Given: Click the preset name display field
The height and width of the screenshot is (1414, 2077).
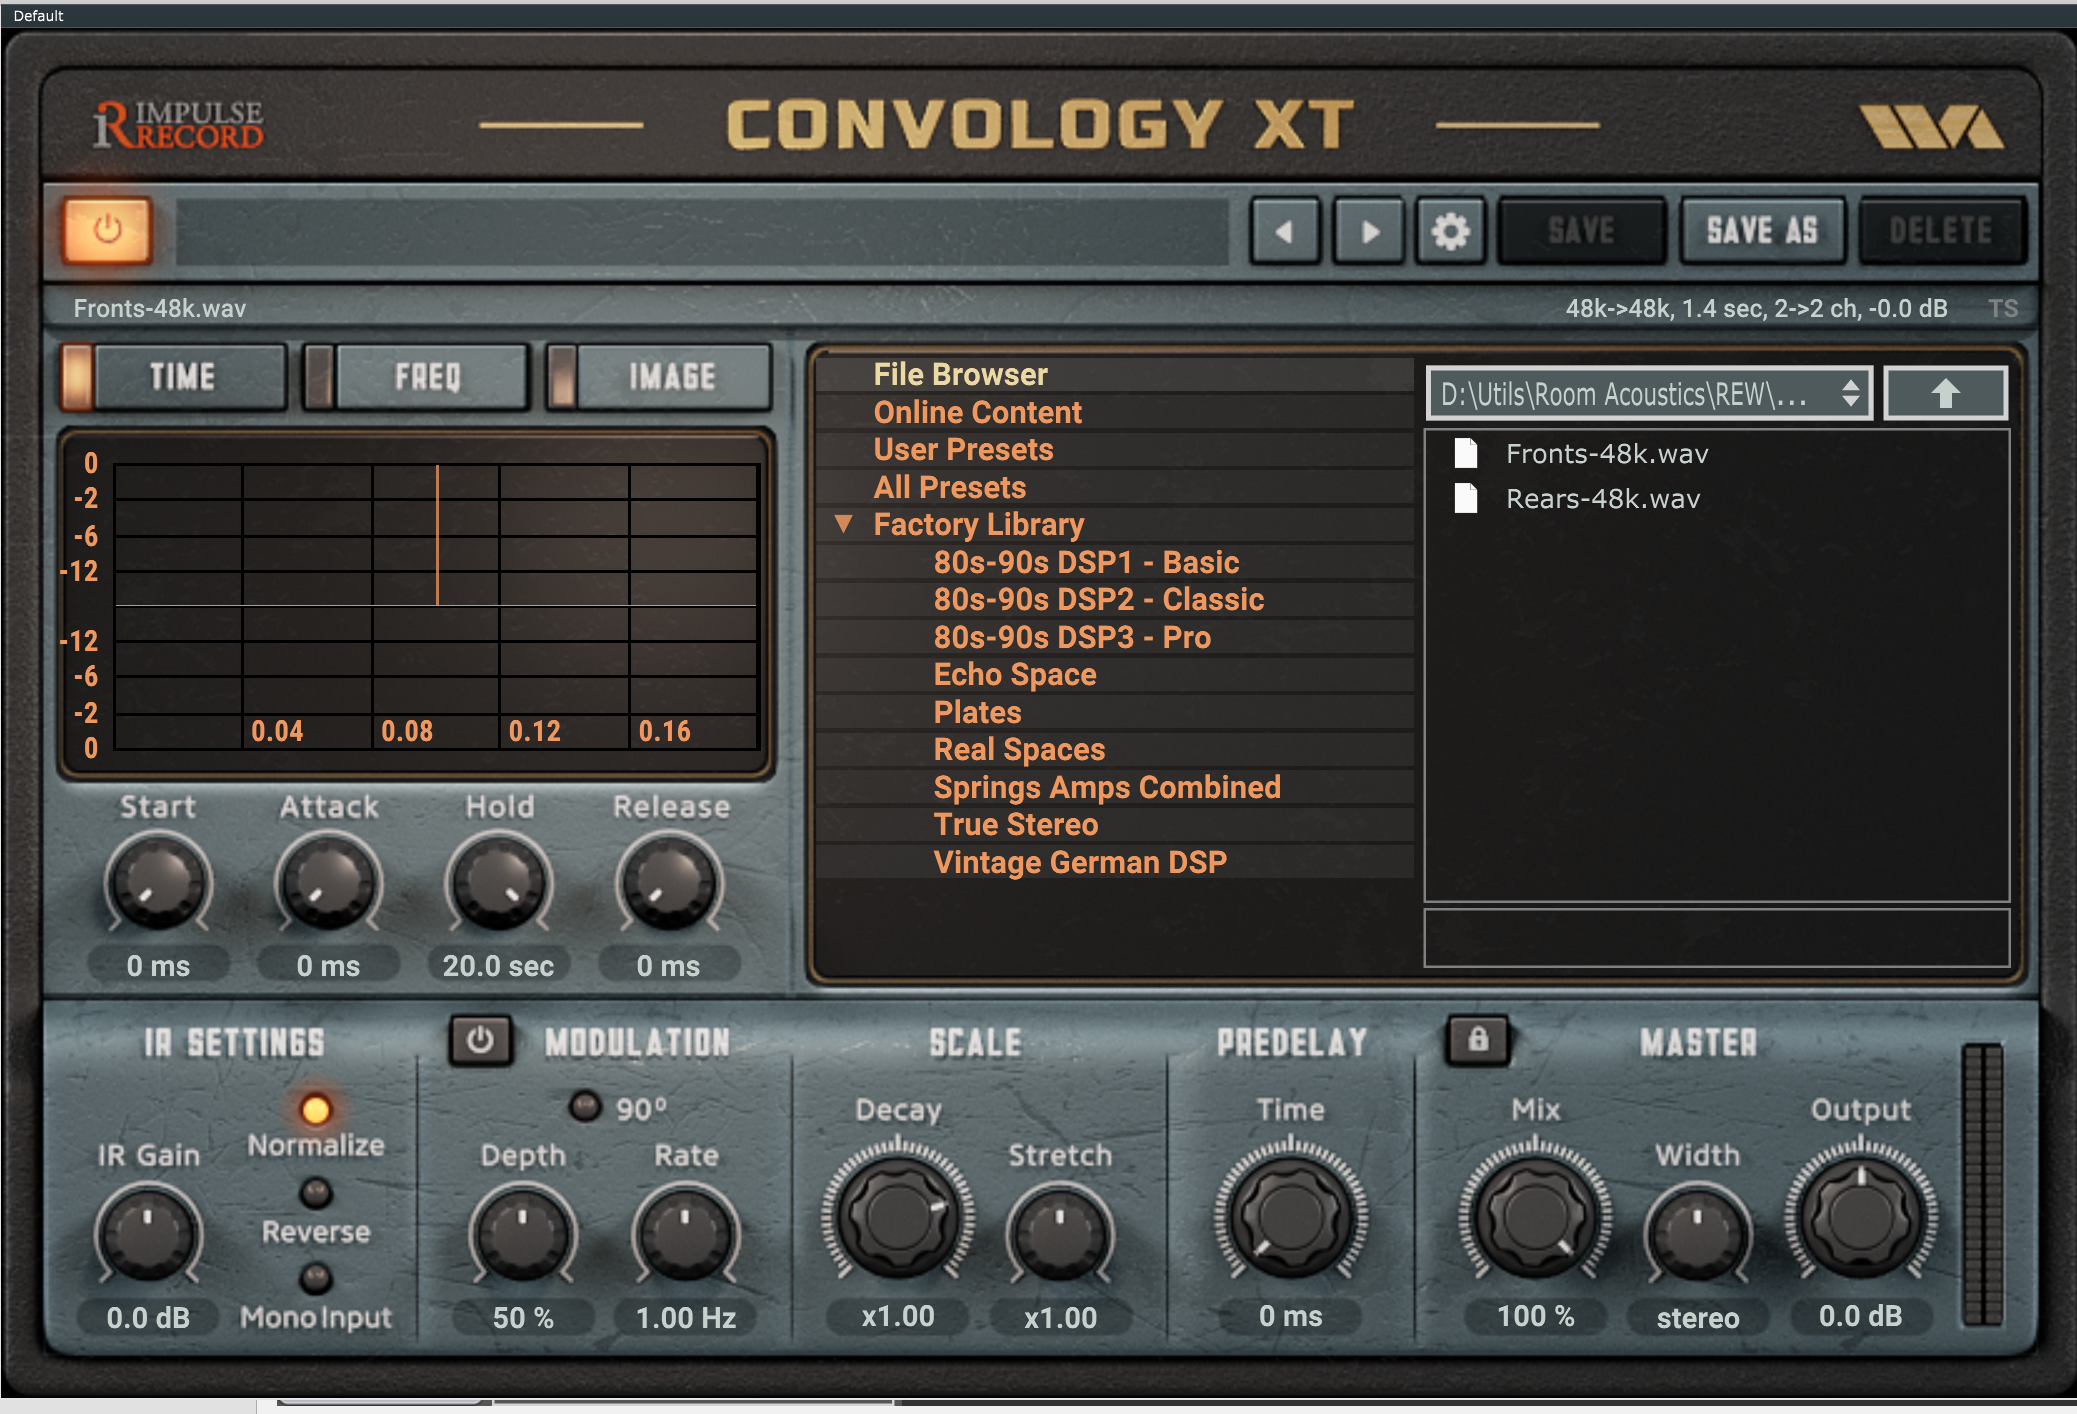Looking at the screenshot, I should (702, 231).
